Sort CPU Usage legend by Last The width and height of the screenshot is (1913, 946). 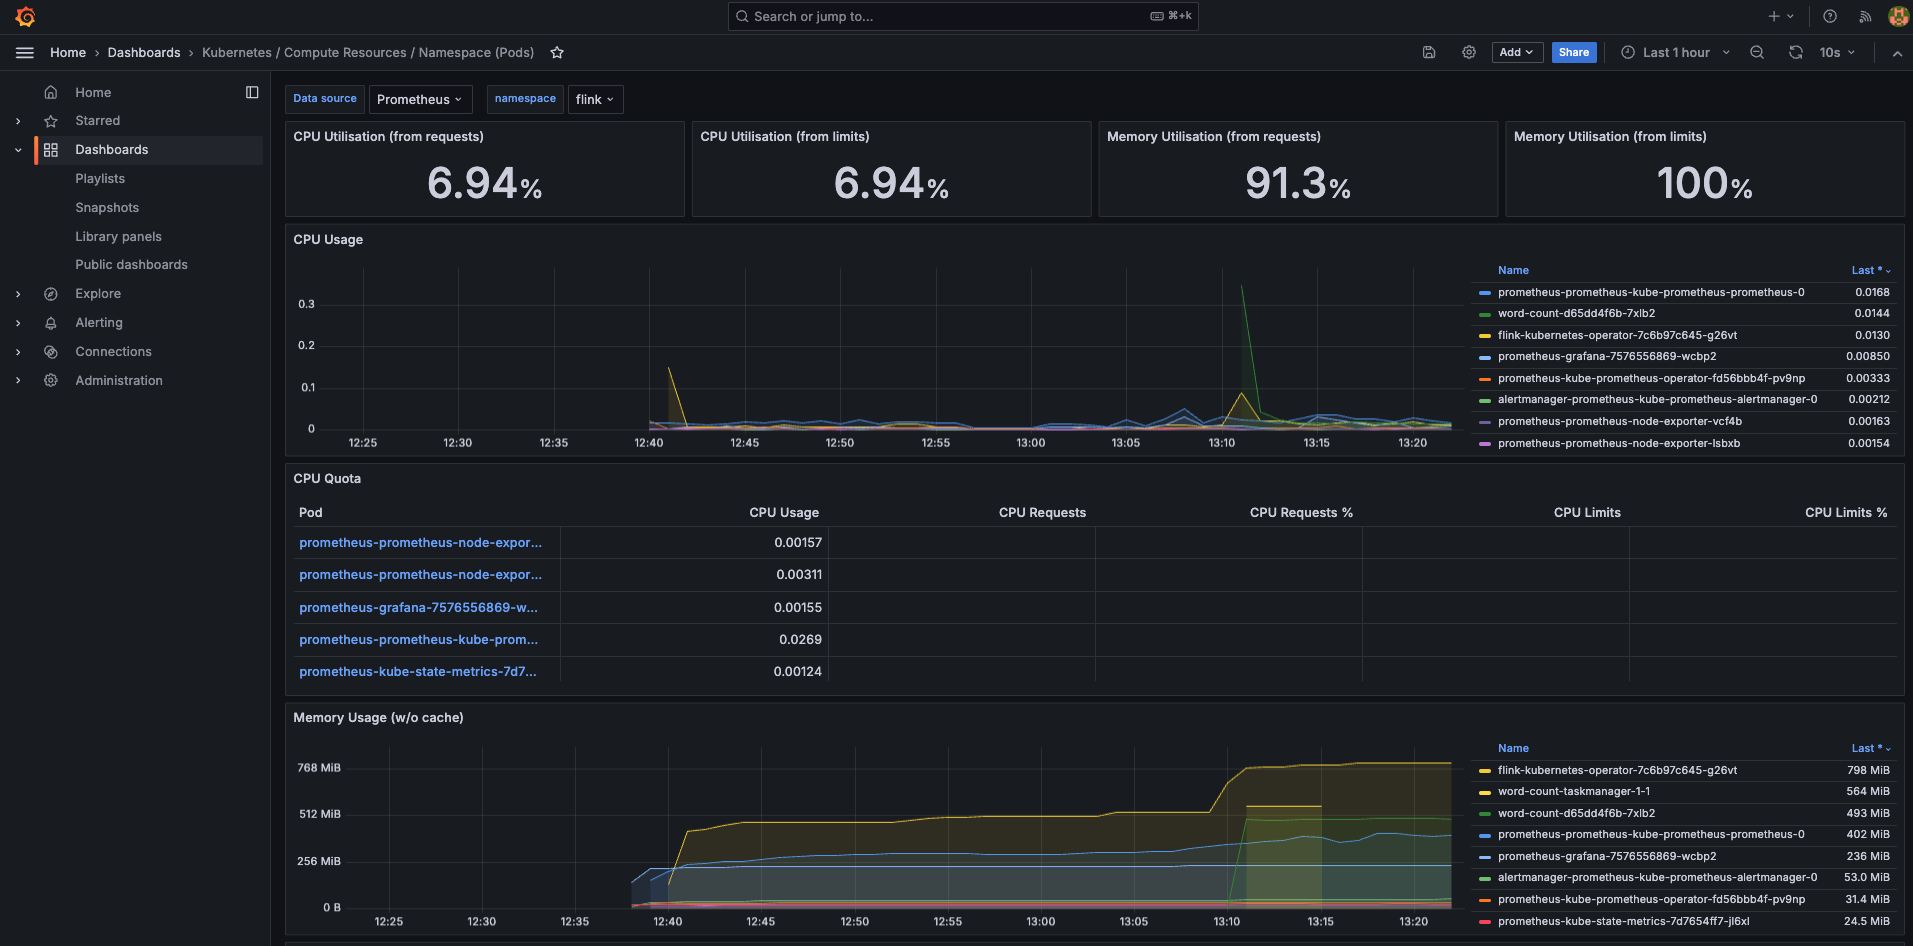pyautogui.click(x=1870, y=270)
